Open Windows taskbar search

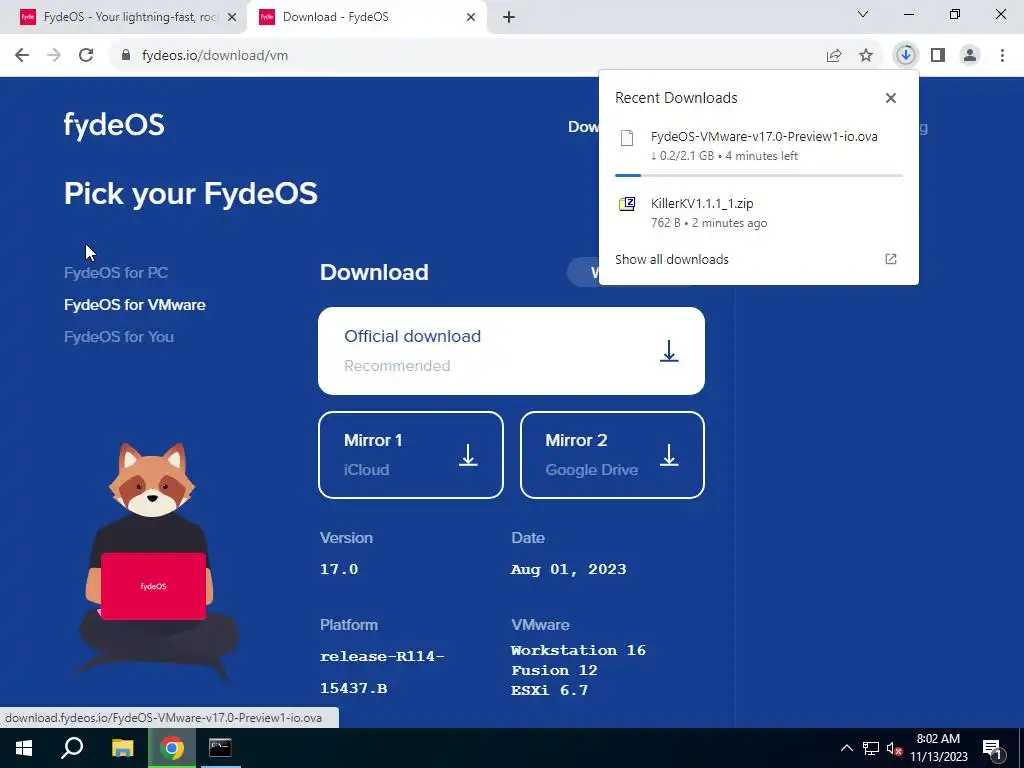(72, 748)
